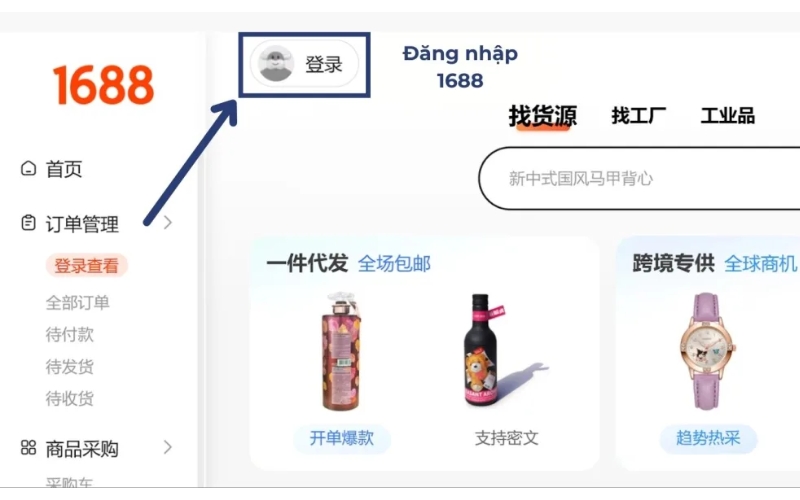Viewport: 800px width, 500px height.
Task: Click the grid icon beside 商品采购
Action: pyautogui.click(x=29, y=448)
